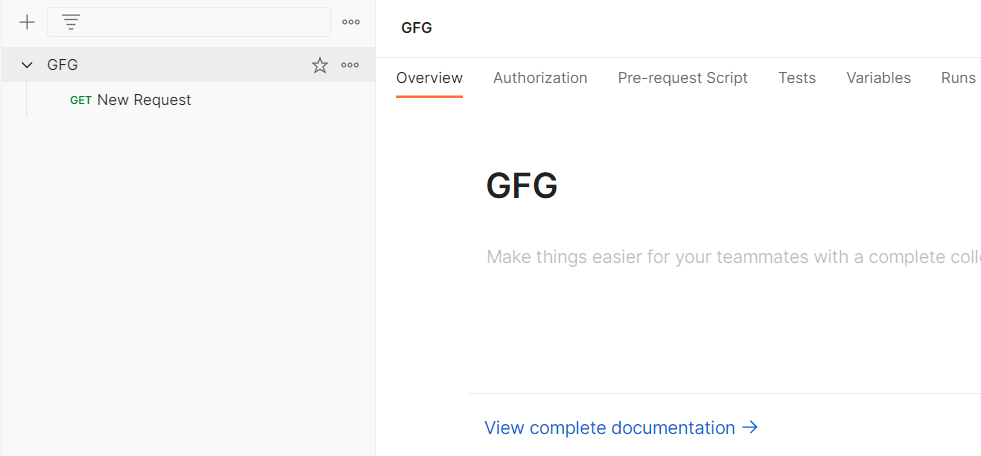Open the GFG collection's more actions menu
Screen dimensions: 981x456
coord(350,65)
